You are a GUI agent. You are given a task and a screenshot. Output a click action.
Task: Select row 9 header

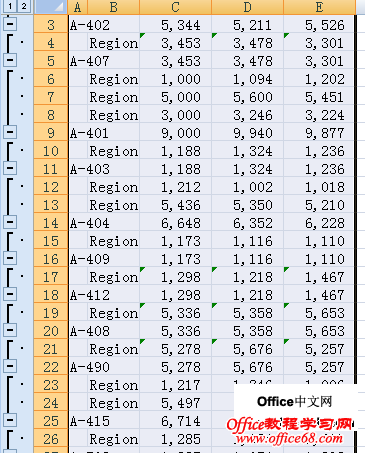[51, 133]
